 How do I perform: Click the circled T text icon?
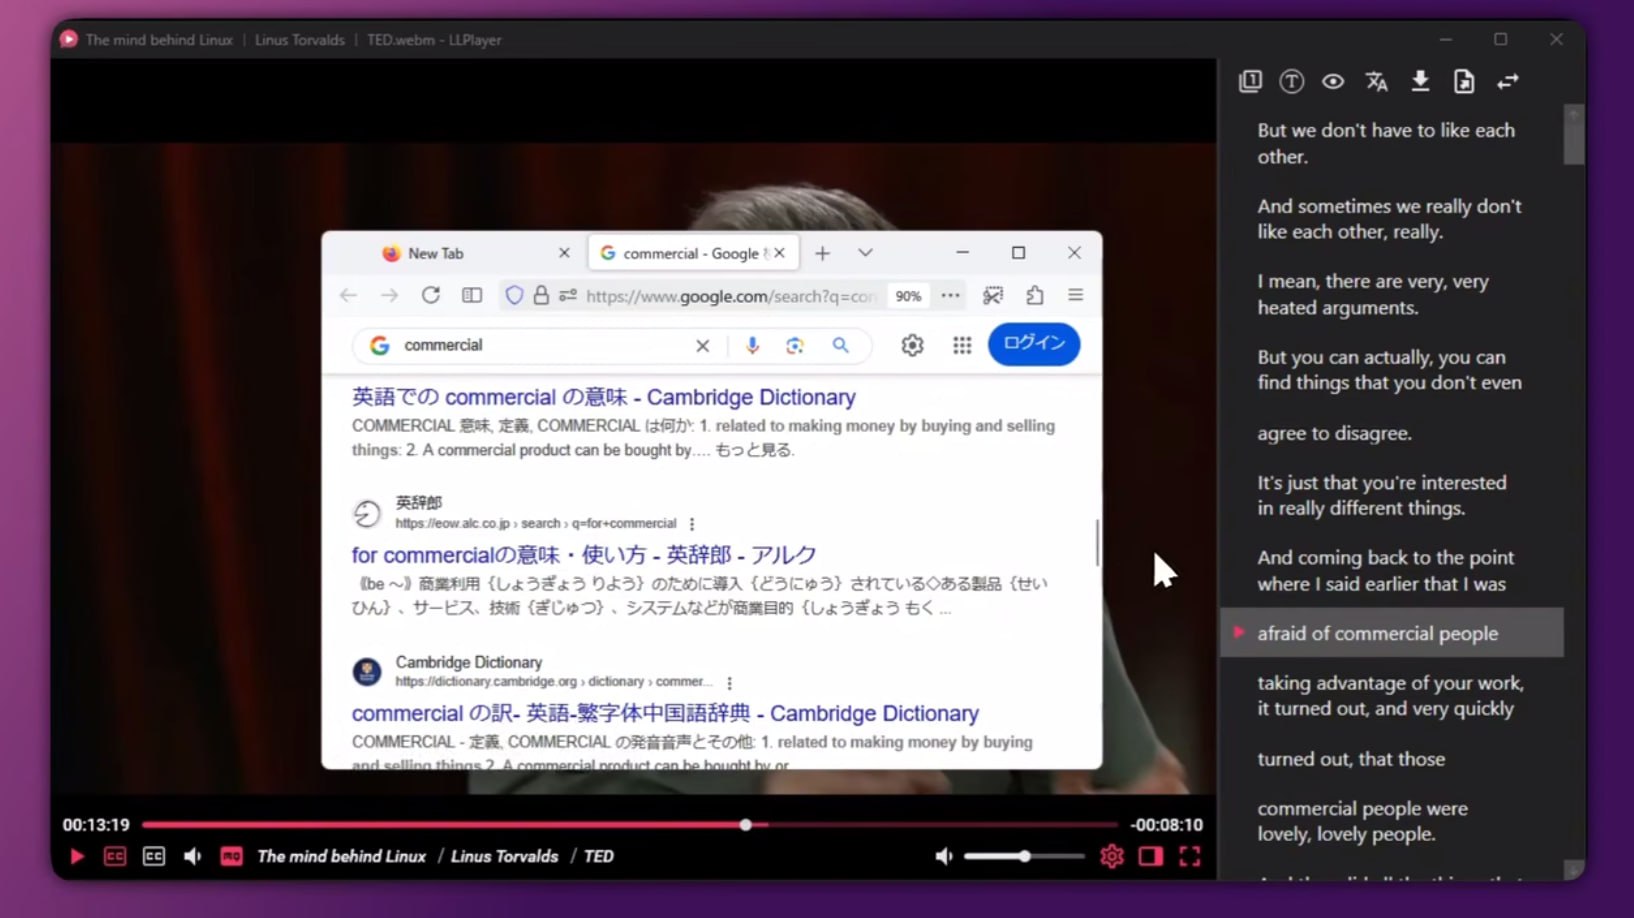(x=1291, y=82)
